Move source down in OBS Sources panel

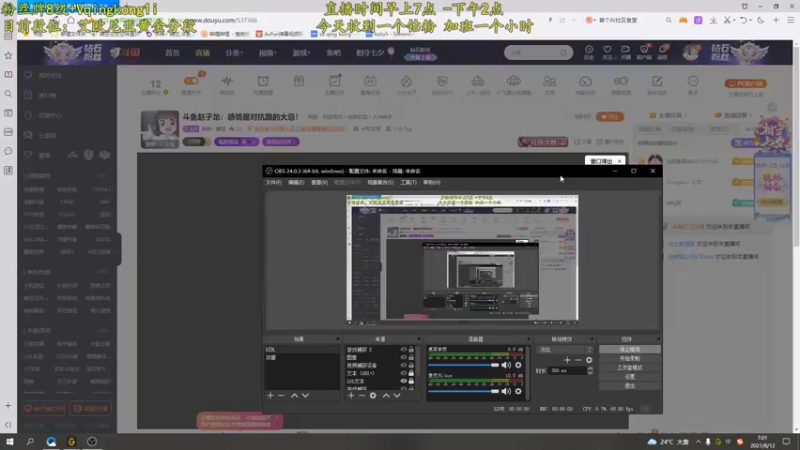(397, 395)
